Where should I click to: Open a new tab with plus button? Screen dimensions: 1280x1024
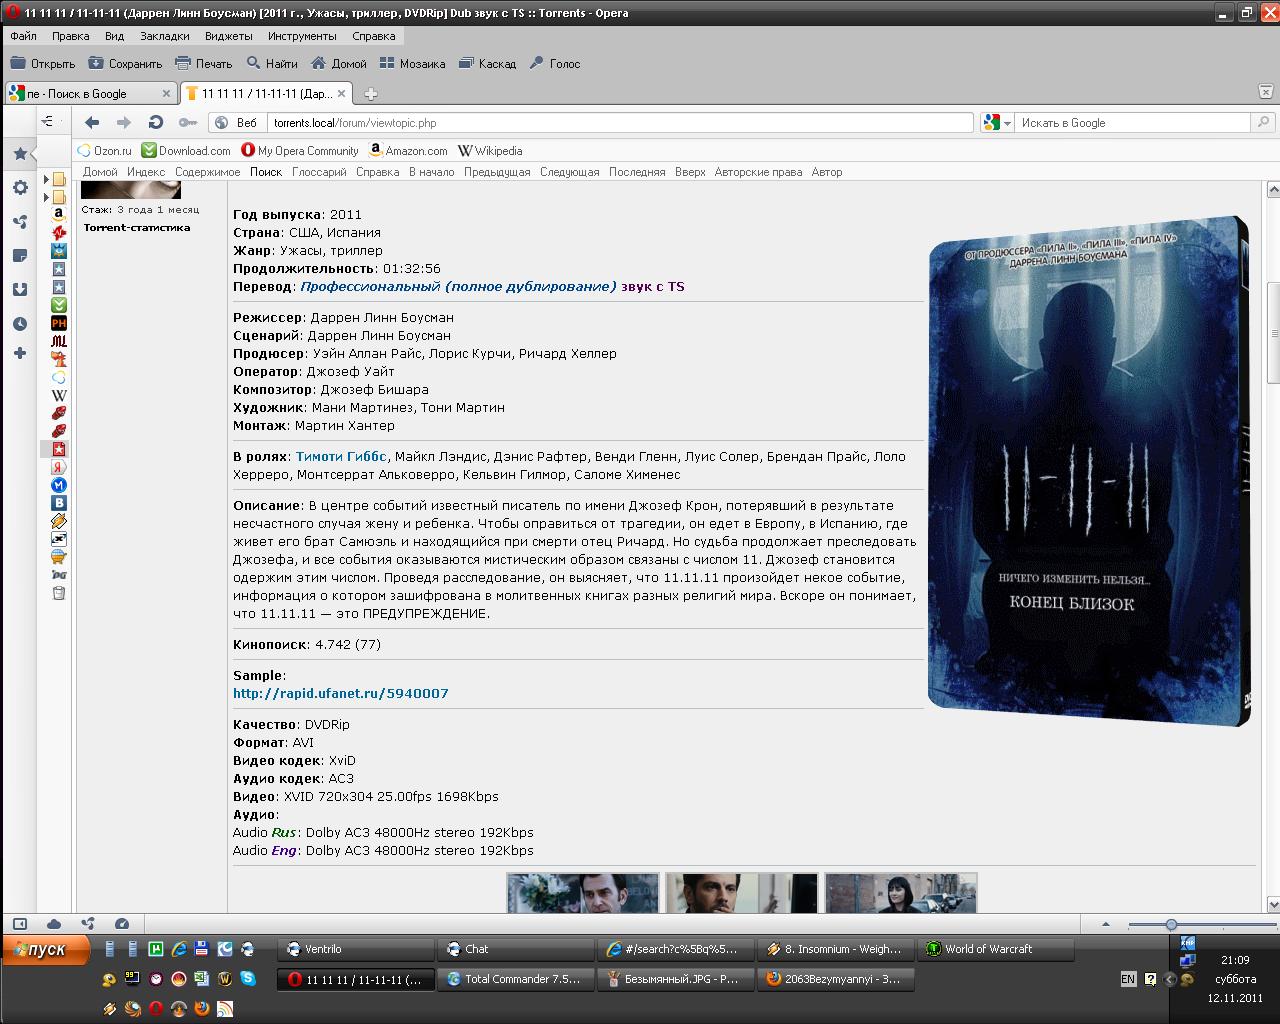(371, 94)
